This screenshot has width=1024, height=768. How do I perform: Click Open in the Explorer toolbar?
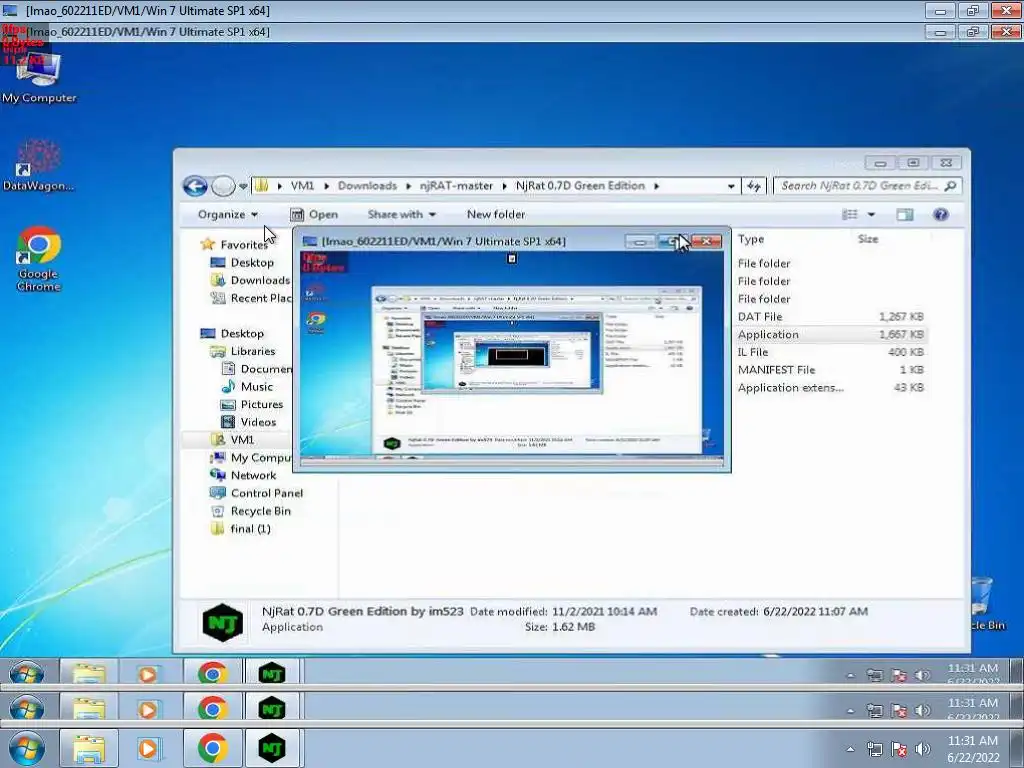[314, 215]
